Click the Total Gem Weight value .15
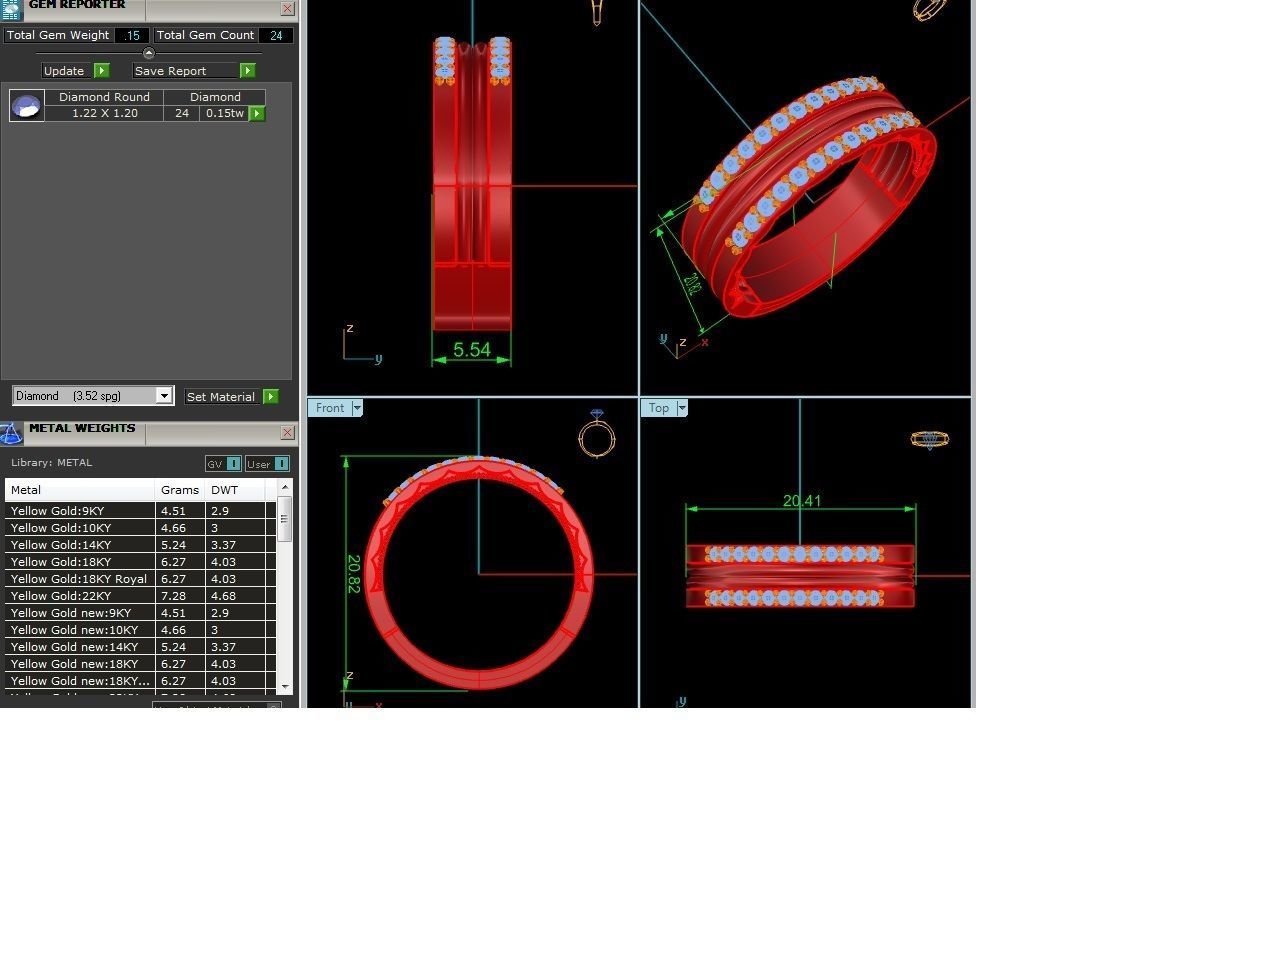1284x962 pixels. pyautogui.click(x=132, y=35)
